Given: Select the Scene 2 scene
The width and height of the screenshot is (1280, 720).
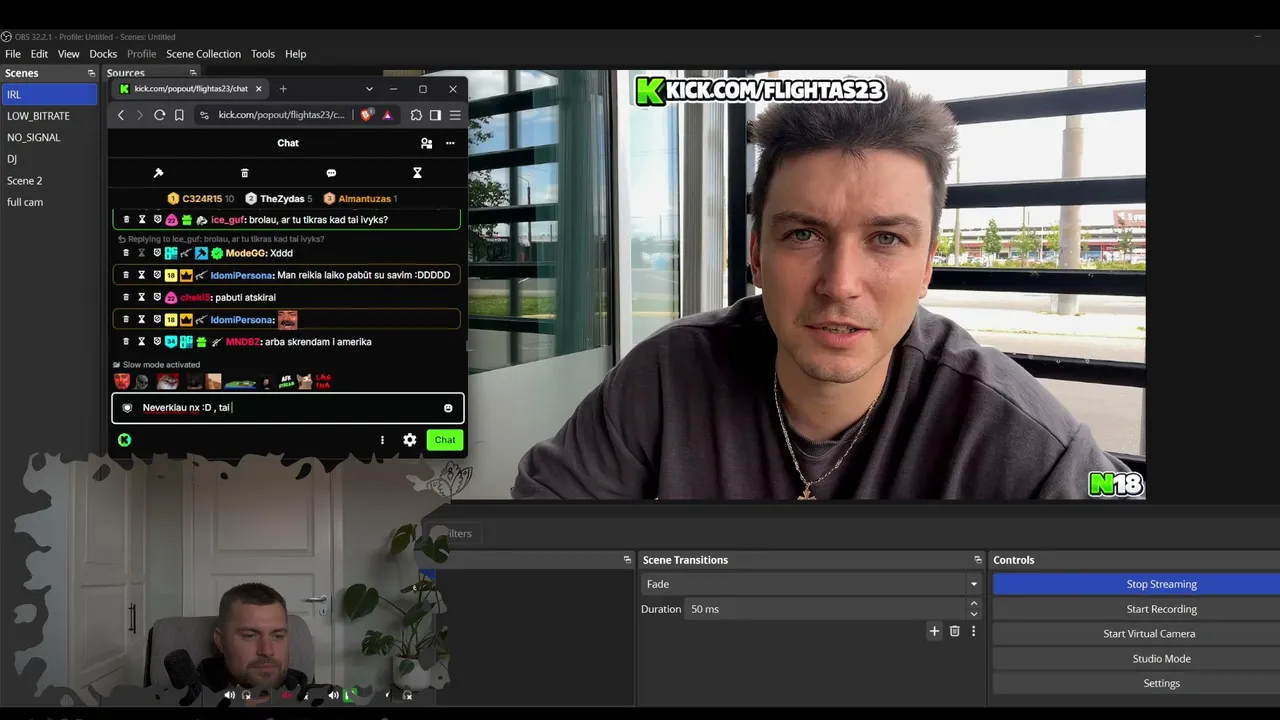Looking at the screenshot, I should (49, 181).
